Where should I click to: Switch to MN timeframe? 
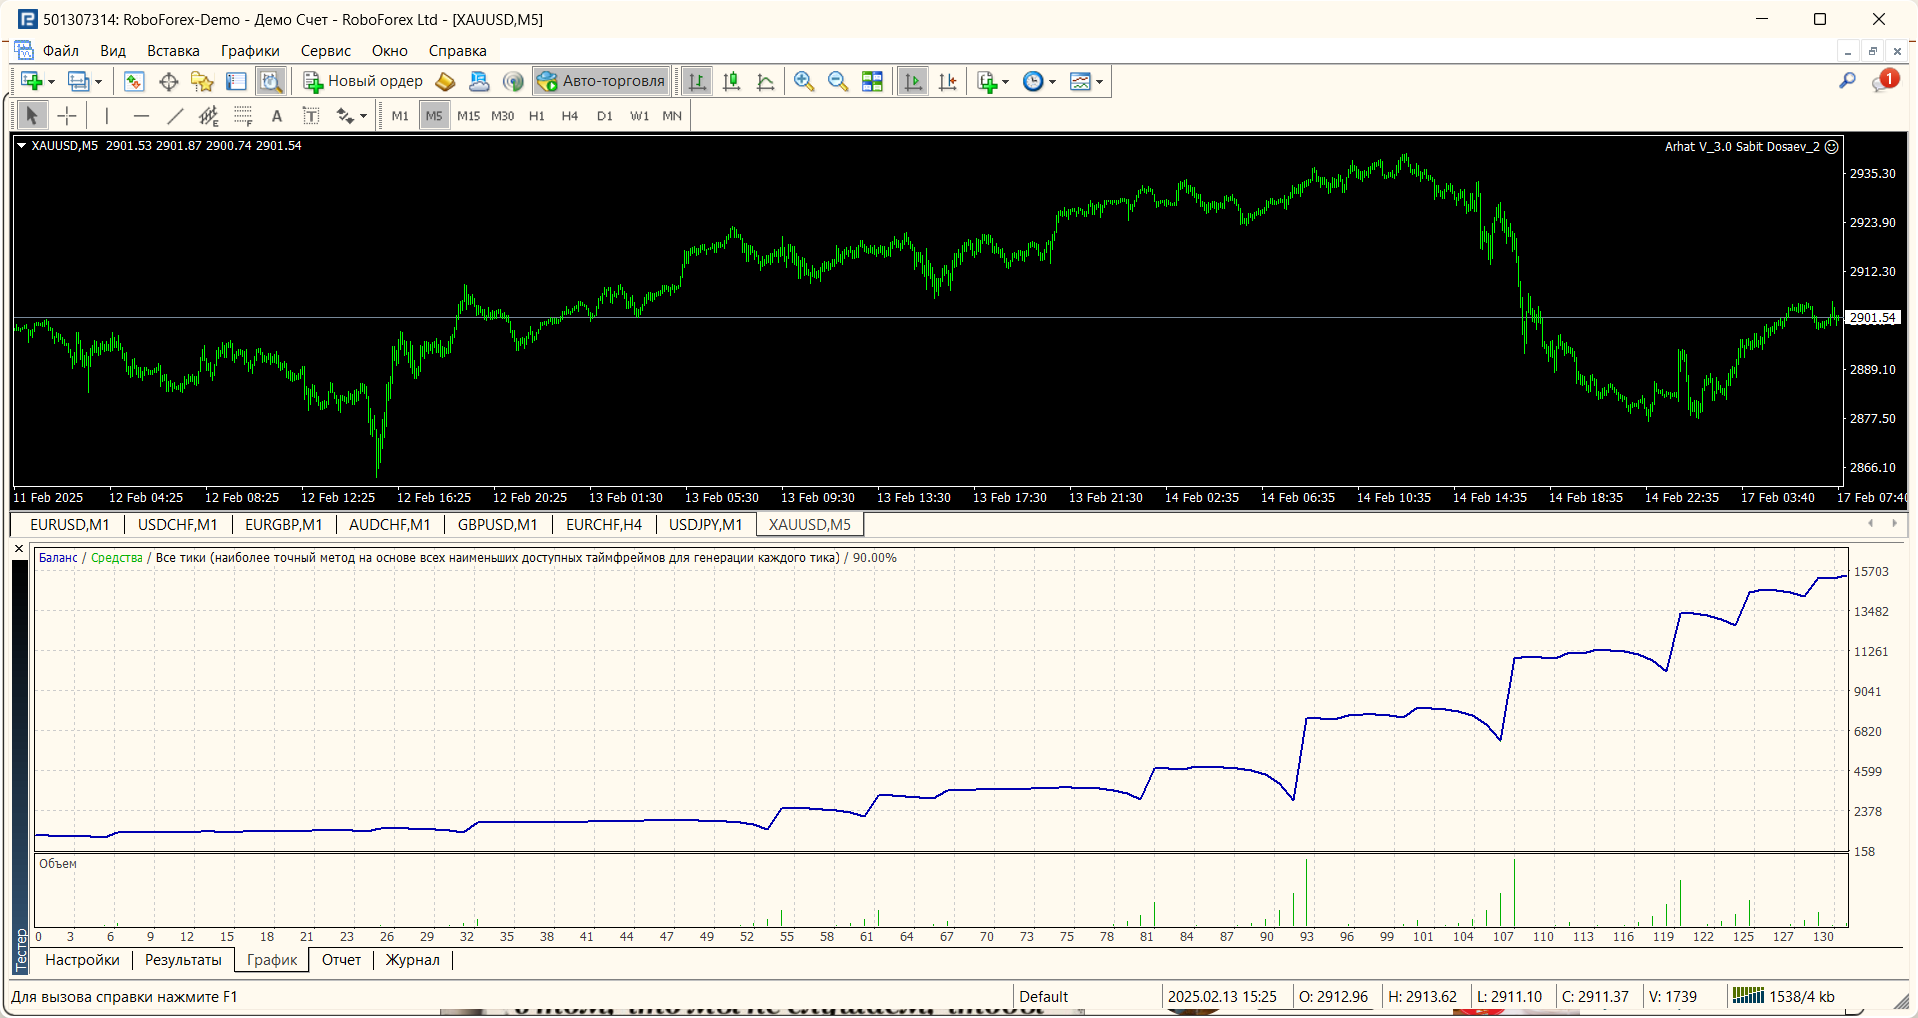pyautogui.click(x=672, y=116)
